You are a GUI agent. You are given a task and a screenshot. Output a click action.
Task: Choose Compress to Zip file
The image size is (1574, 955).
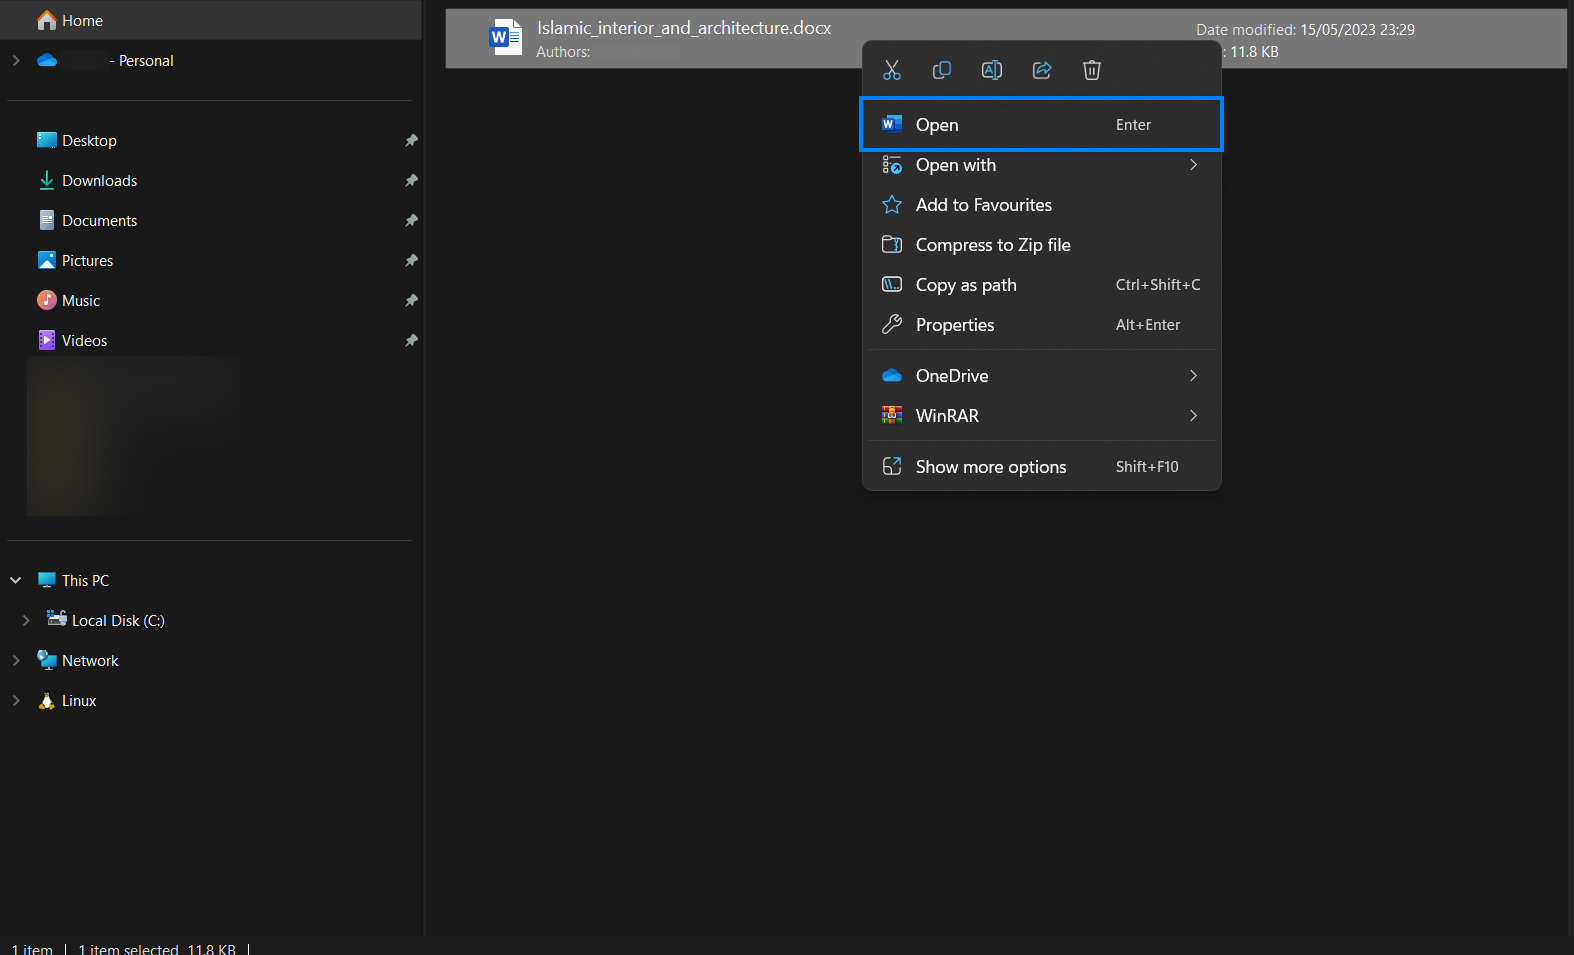coord(993,245)
